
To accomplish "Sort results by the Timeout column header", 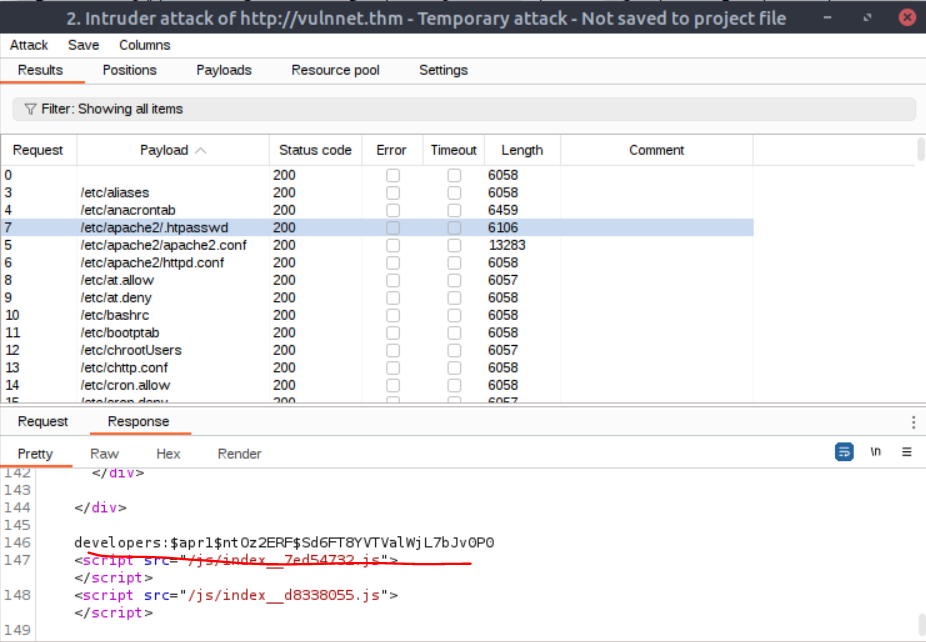I will 454,151.
